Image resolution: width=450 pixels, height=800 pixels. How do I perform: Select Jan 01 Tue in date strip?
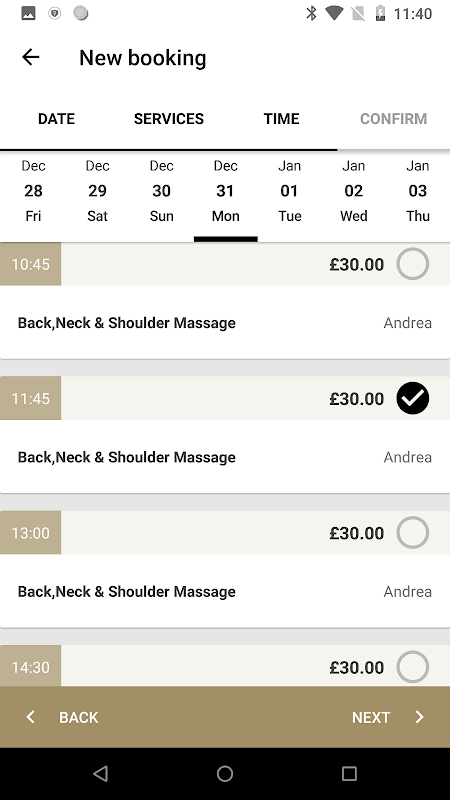click(x=289, y=191)
